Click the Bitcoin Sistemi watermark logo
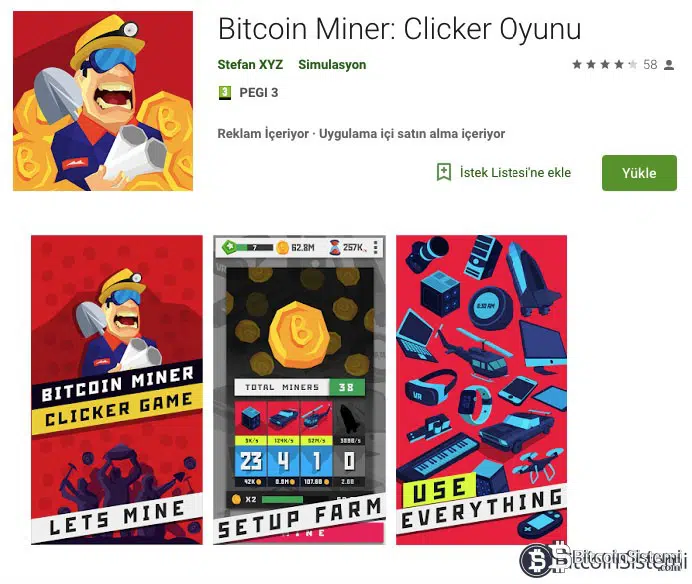The image size is (692, 584). [x=603, y=561]
